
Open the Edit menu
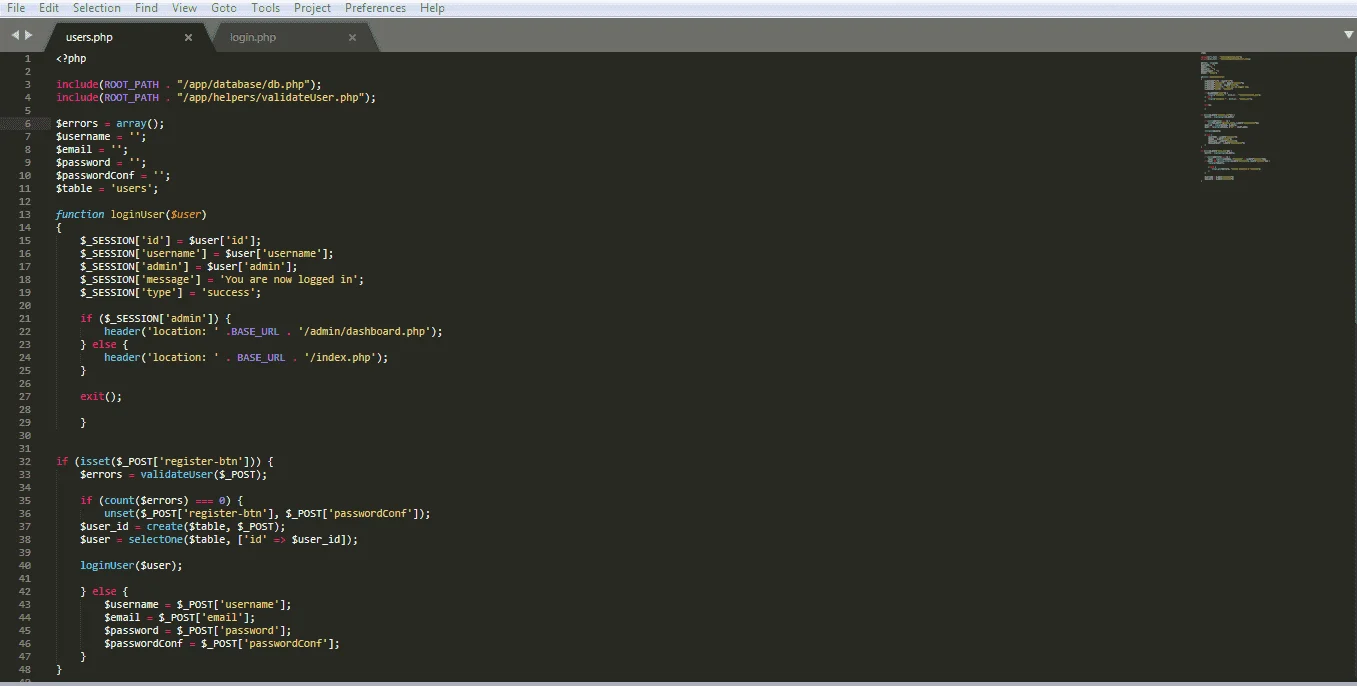(49, 8)
